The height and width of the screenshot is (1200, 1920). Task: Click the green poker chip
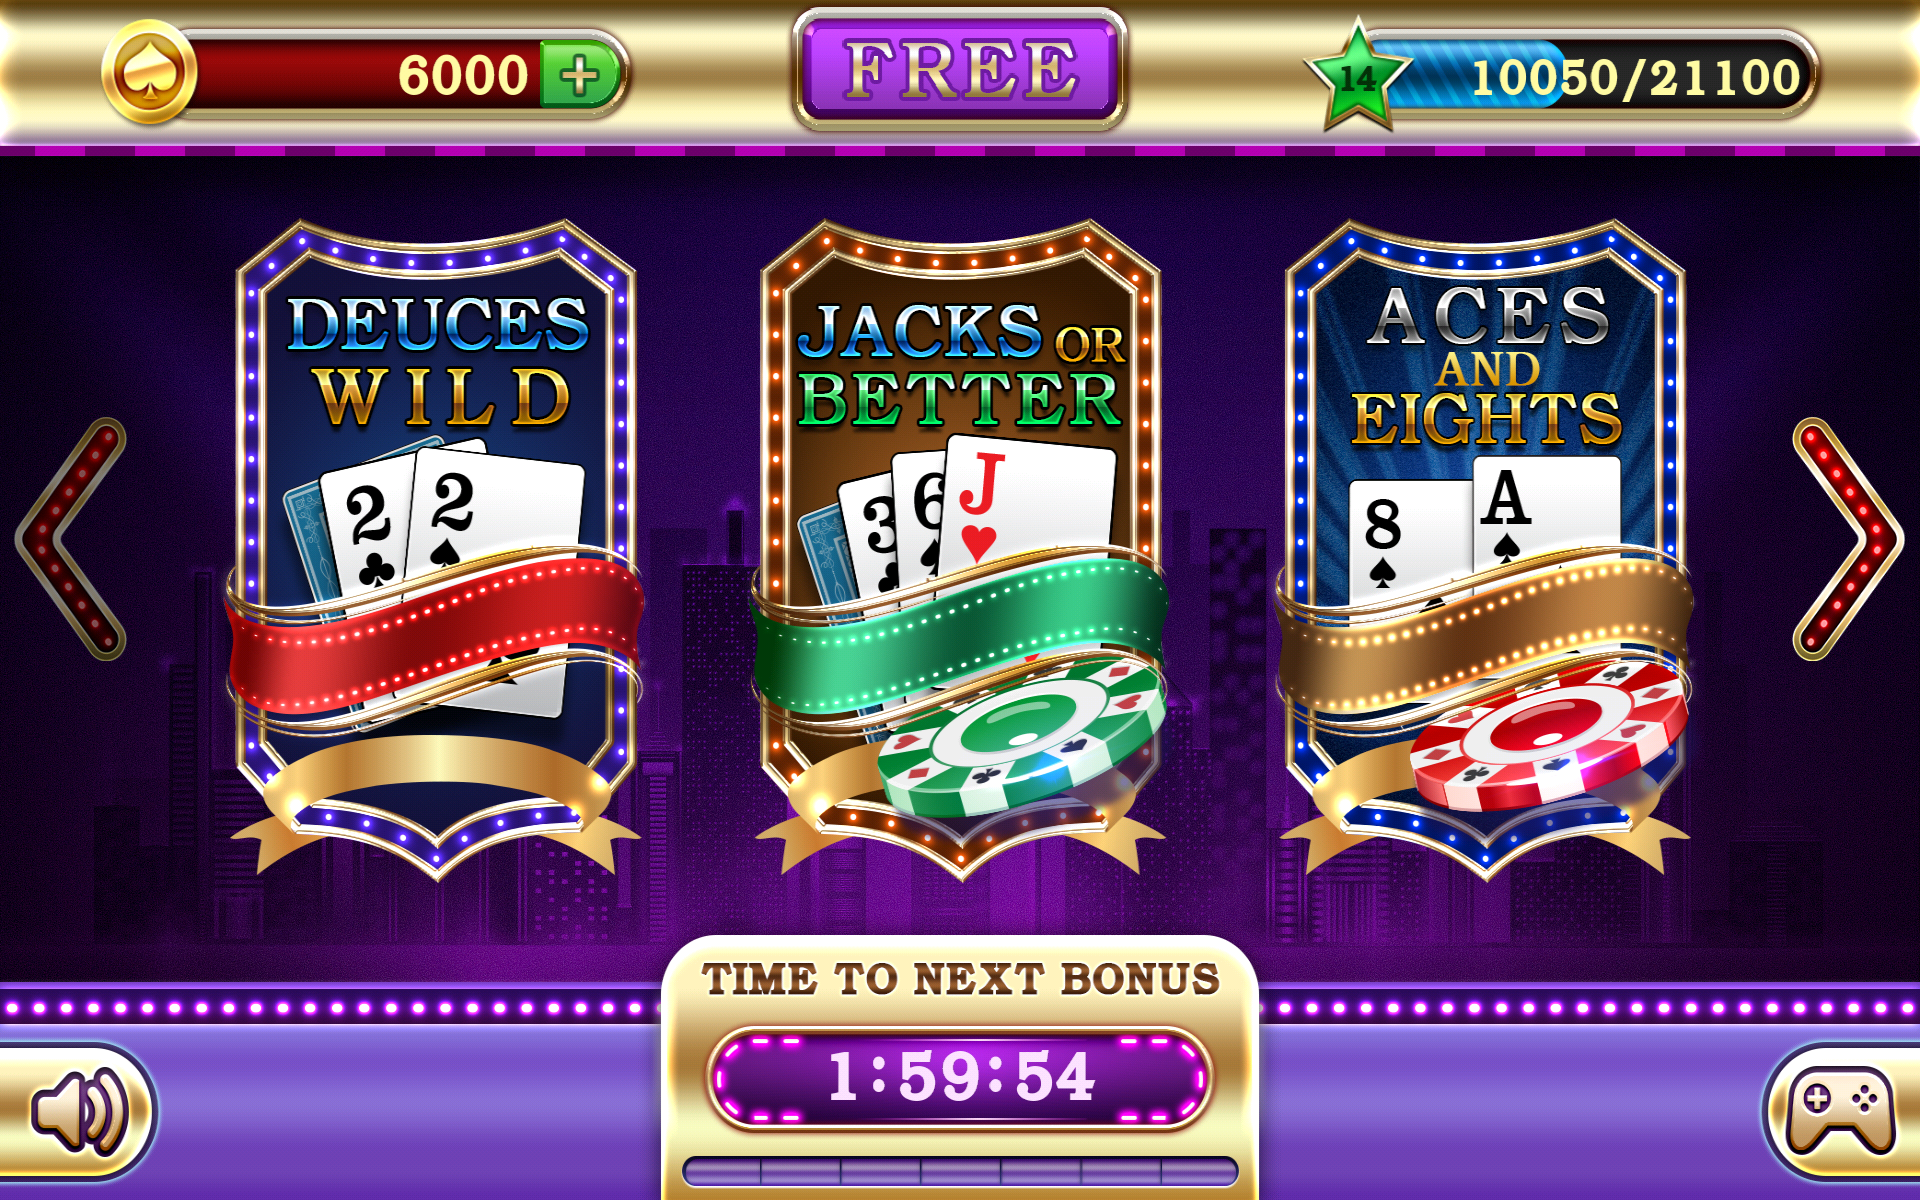pyautogui.click(x=1022, y=736)
